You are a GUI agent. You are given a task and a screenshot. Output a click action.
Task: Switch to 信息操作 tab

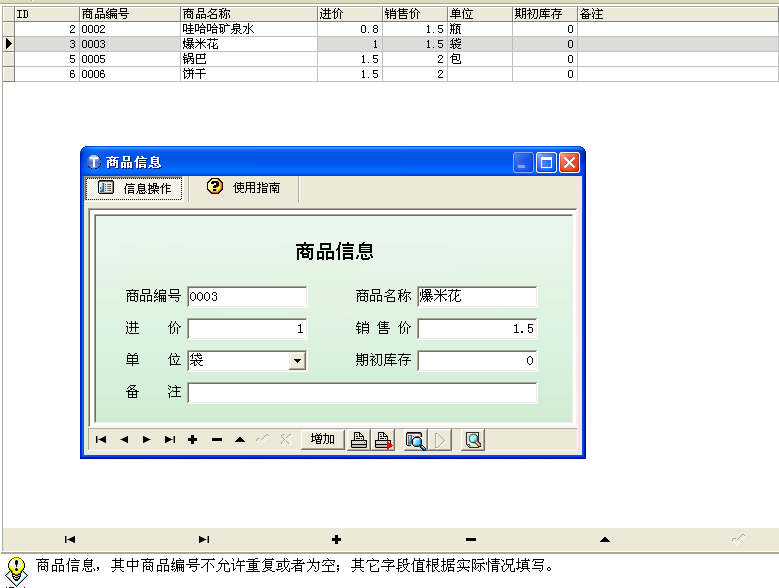[134, 188]
